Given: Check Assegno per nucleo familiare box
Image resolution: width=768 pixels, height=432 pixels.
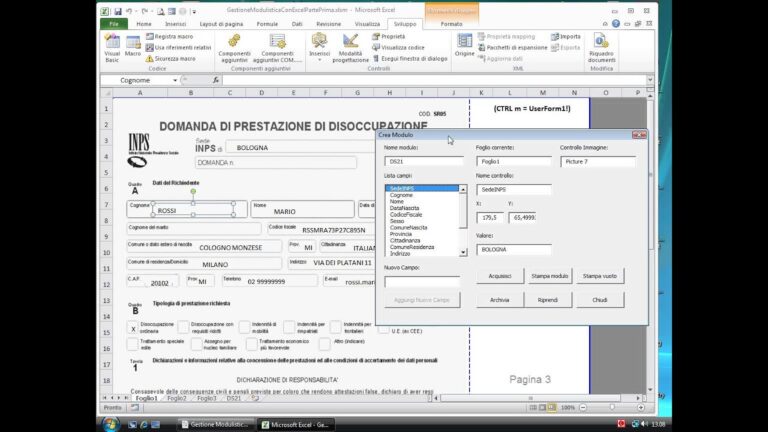Looking at the screenshot, I should (x=196, y=344).
